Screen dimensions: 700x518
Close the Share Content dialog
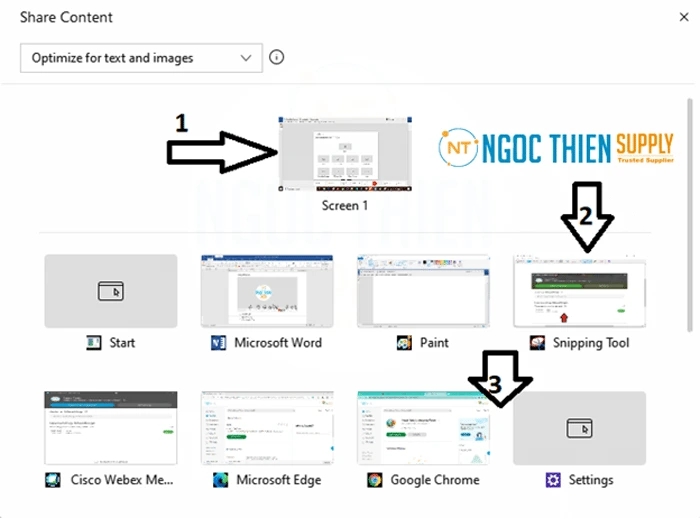coord(683,17)
